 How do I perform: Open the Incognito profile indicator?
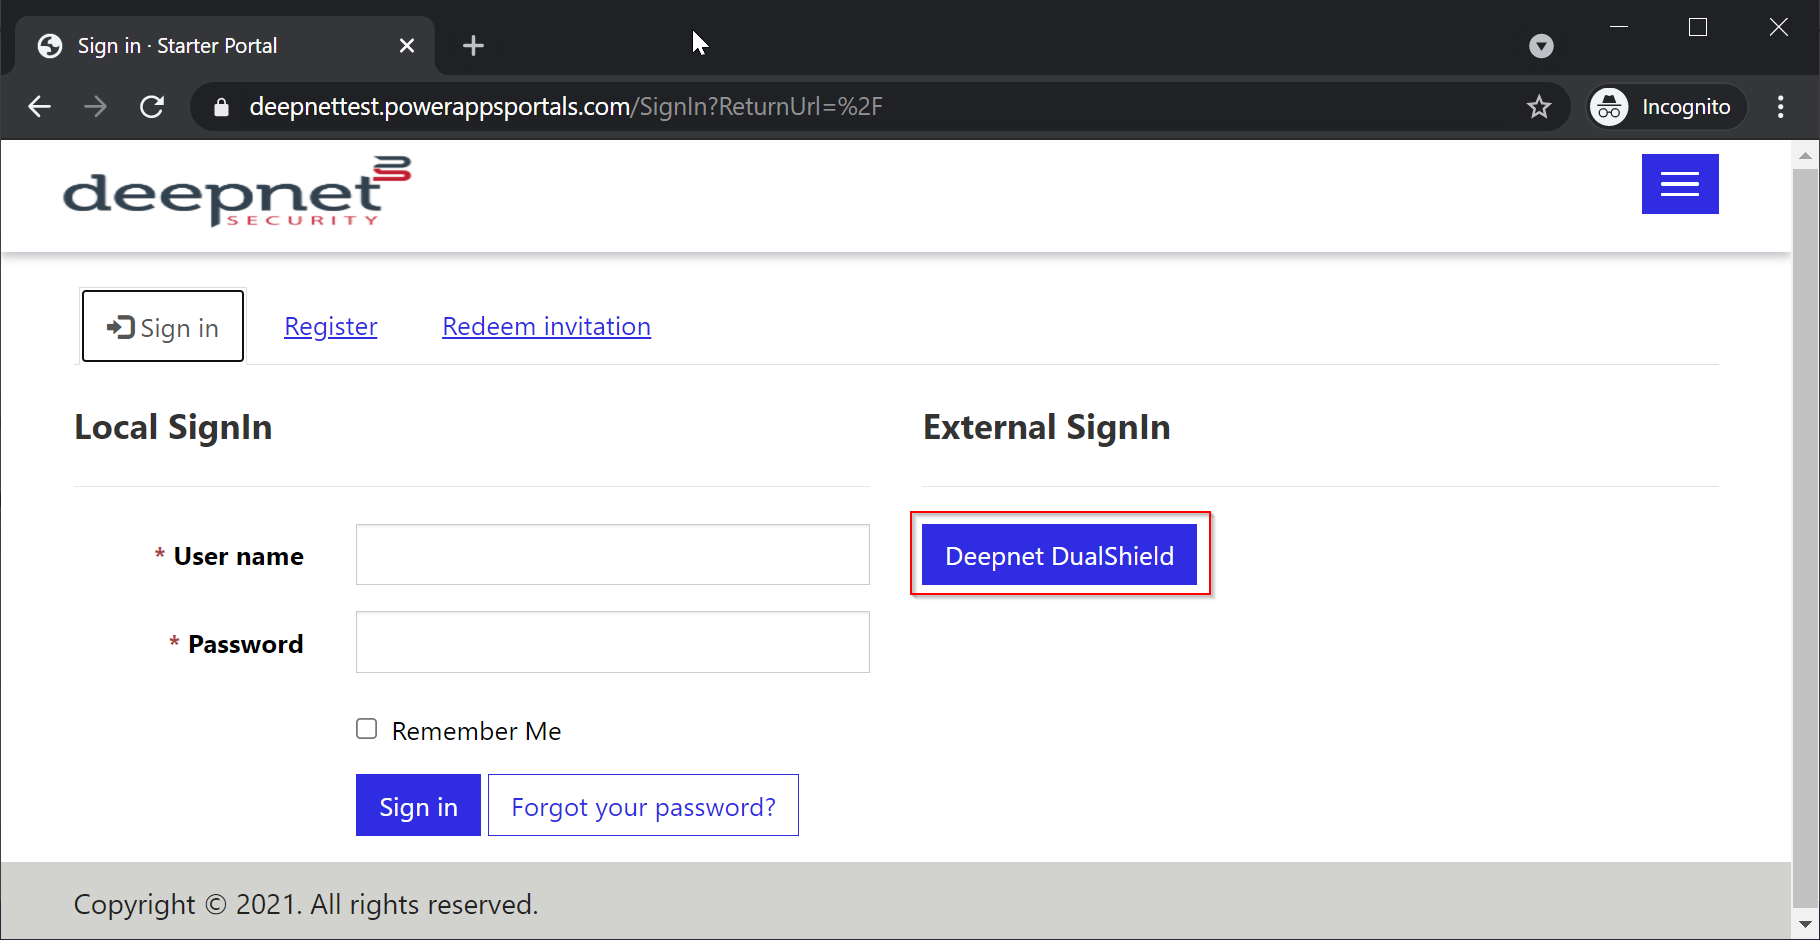1667,107
